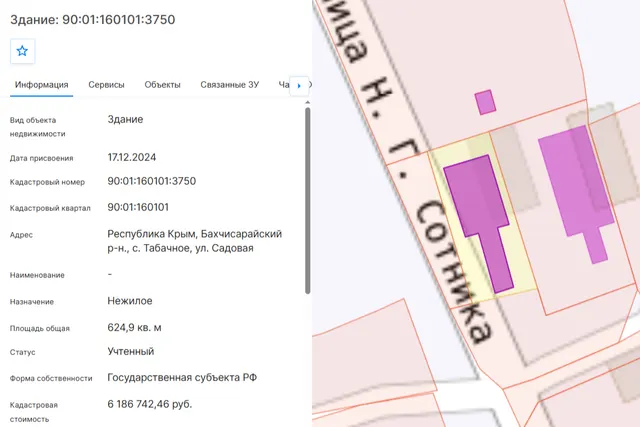
Task: Click the Кадастровый номер label
Action: click(47, 182)
